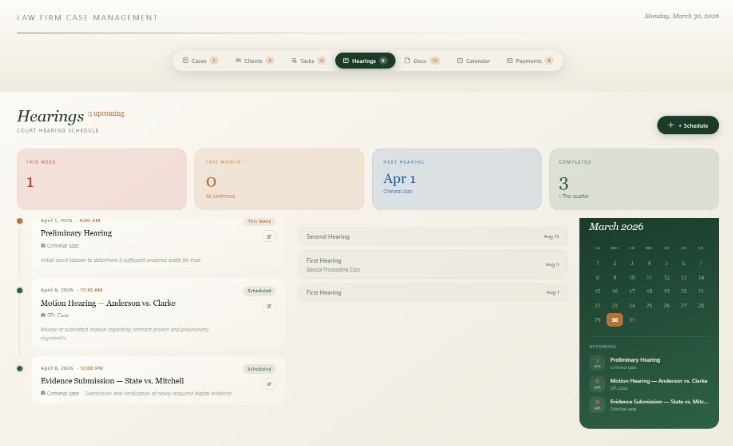
Task: Click Criminal case label under Preliminary Hearing card
Action: click(63, 245)
